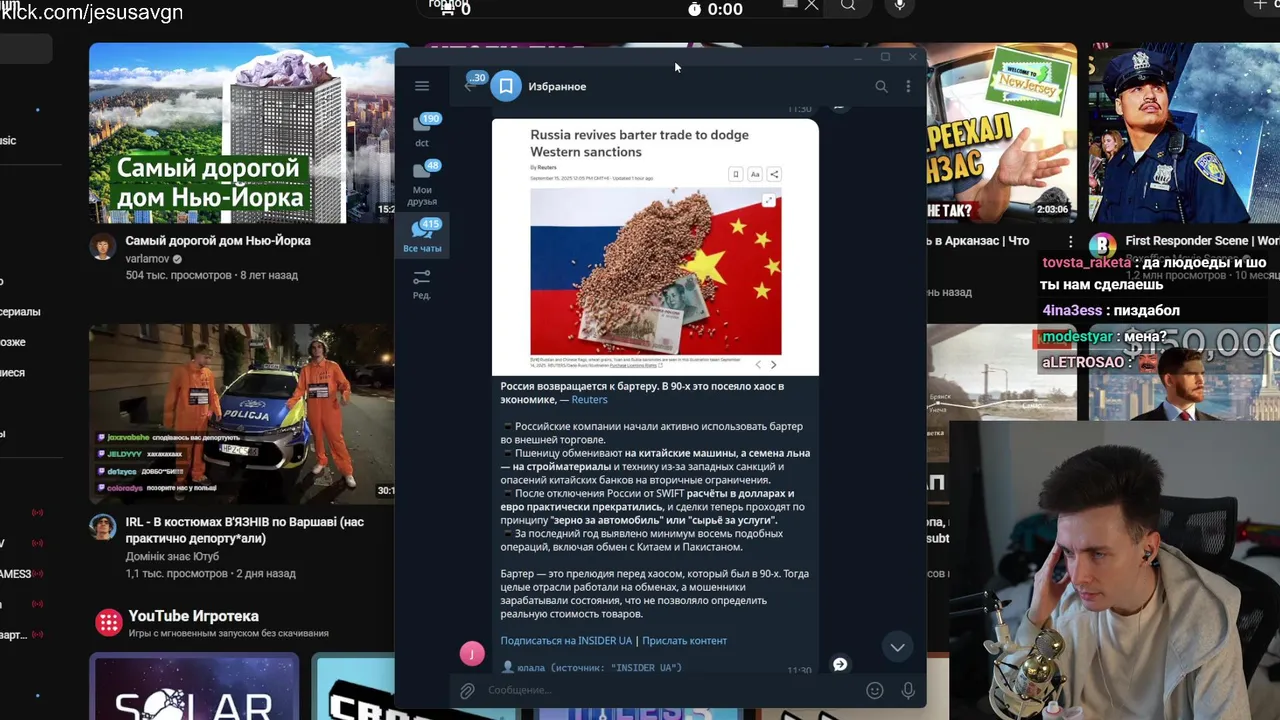Image resolution: width=1280 pixels, height=720 pixels.
Task: Focus the Сообщение message input field
Action: [x=670, y=690]
